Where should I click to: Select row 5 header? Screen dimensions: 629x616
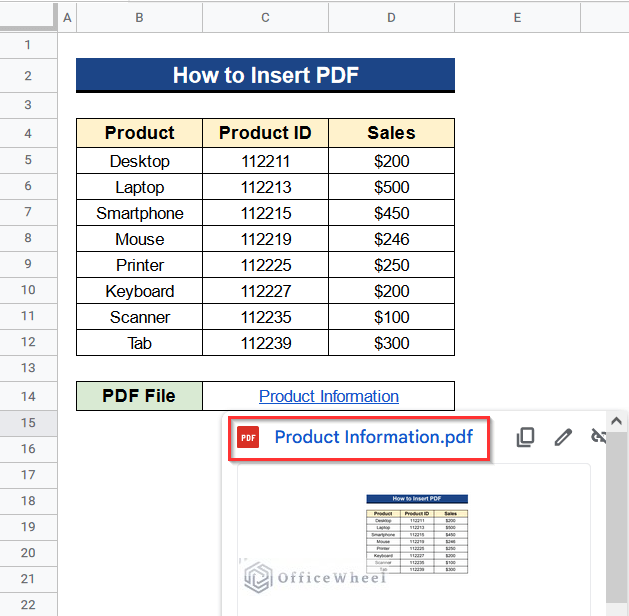[x=28, y=160]
